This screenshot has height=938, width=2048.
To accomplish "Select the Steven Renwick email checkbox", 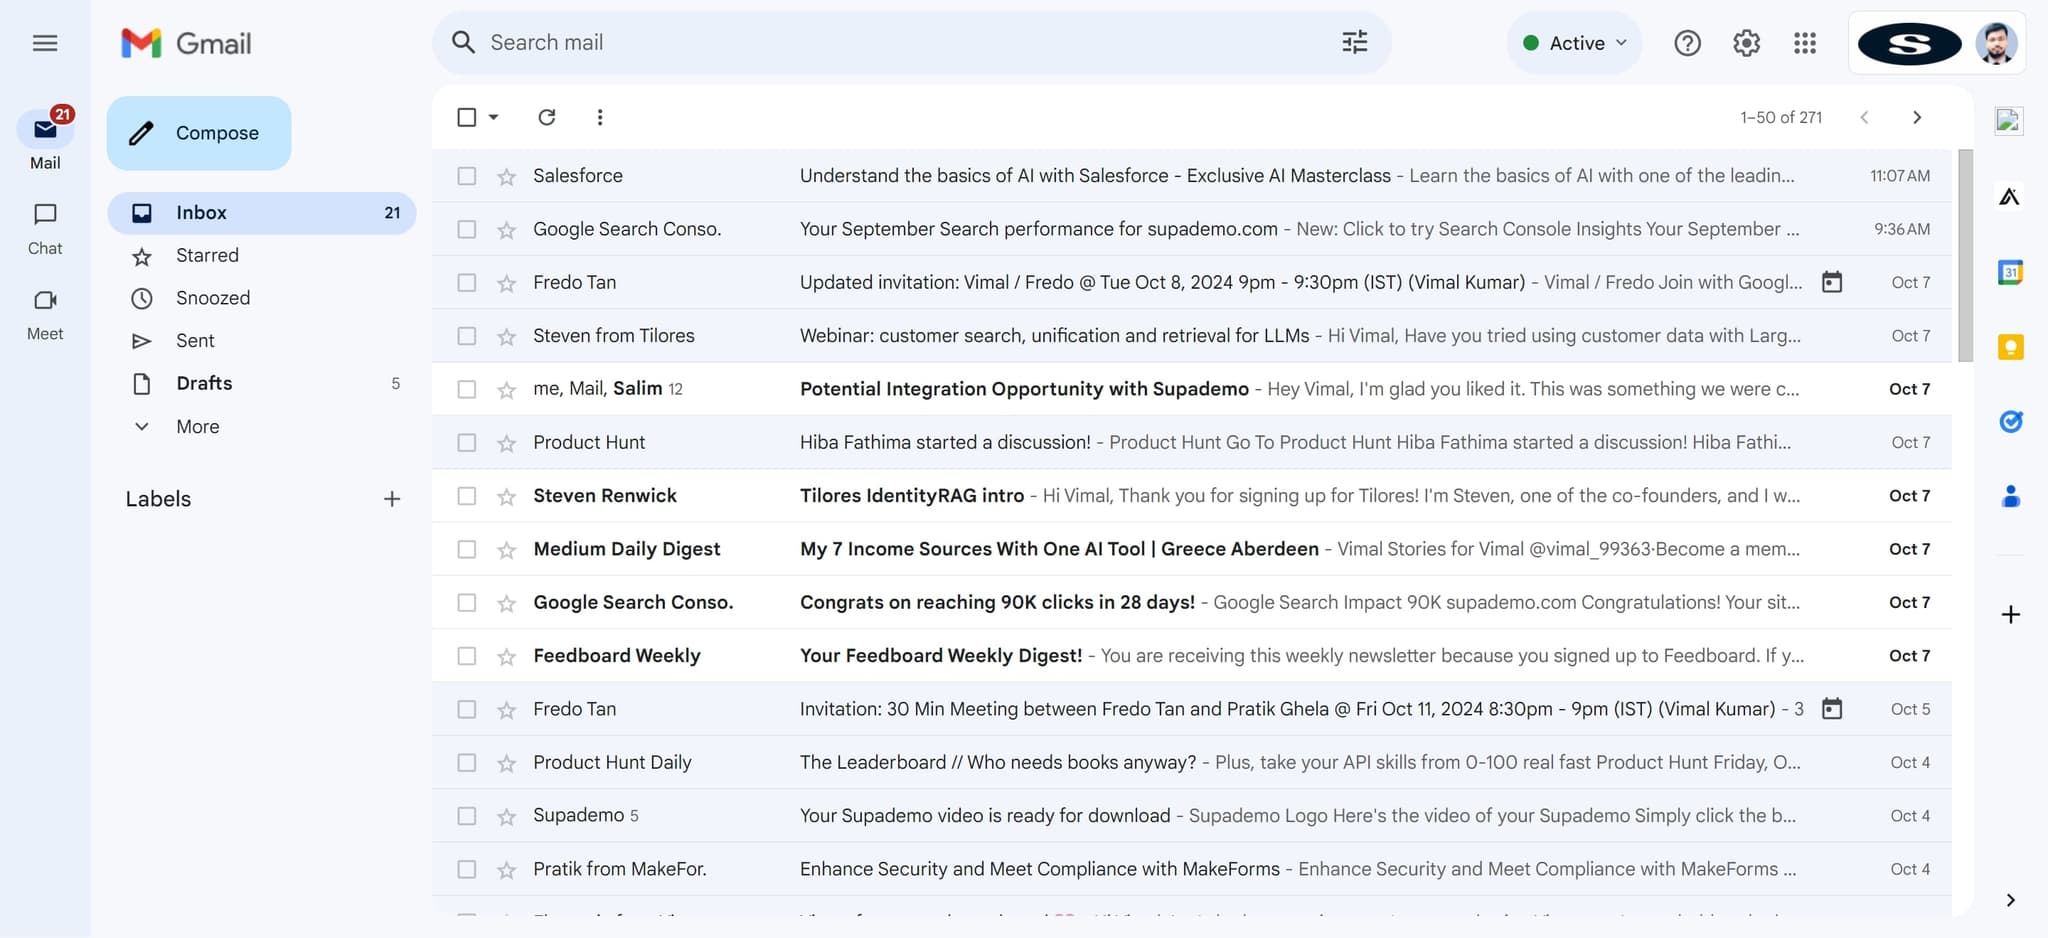I will (x=466, y=496).
